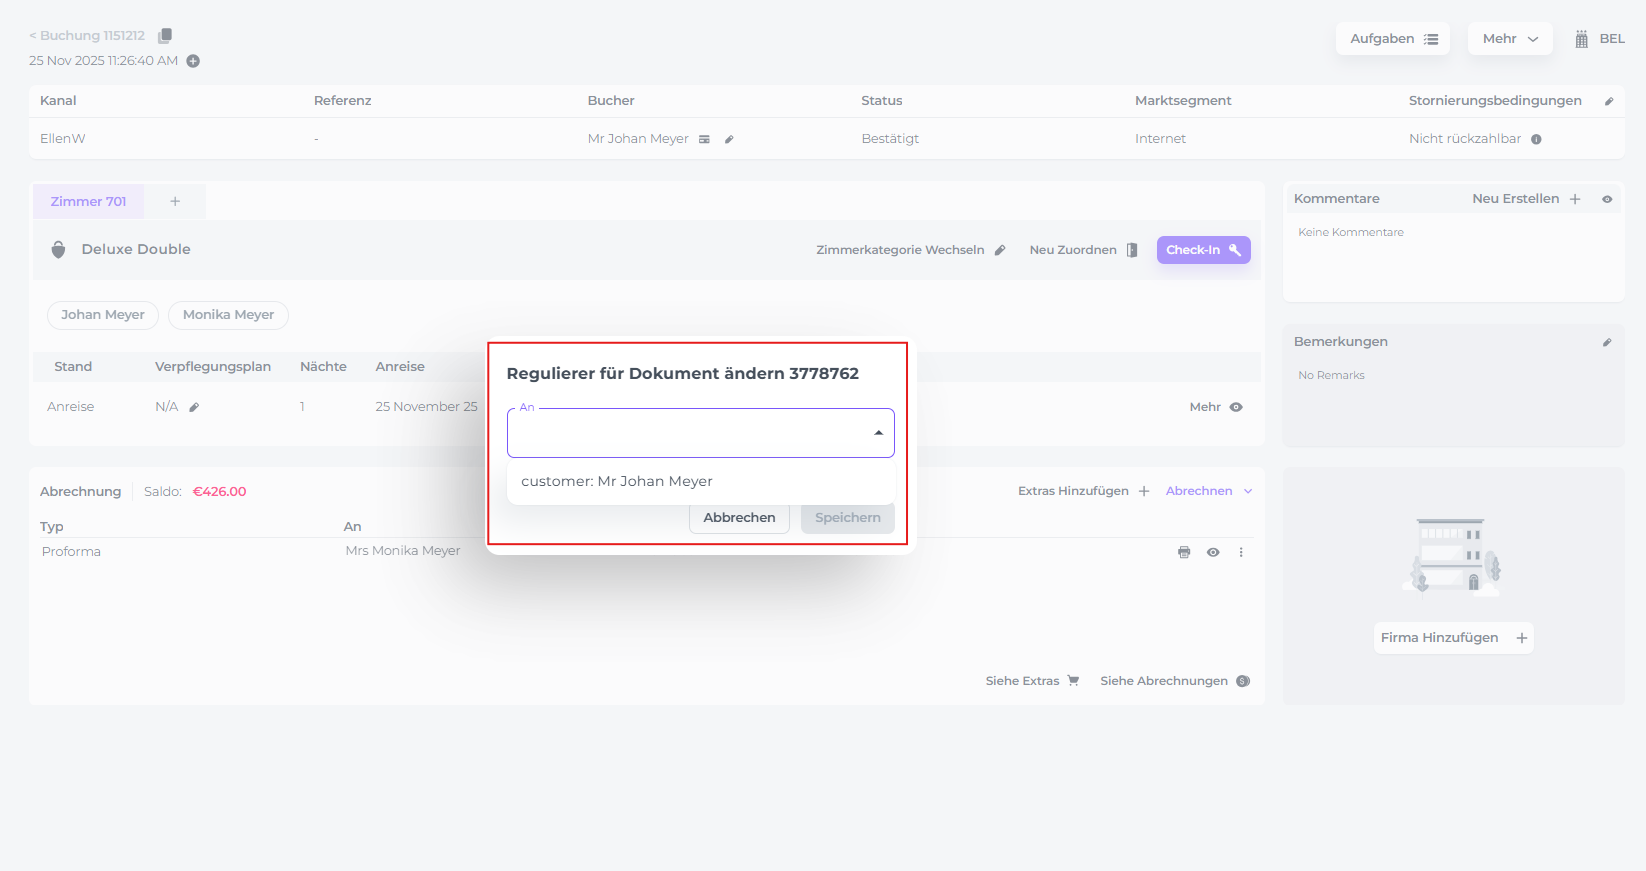The image size is (1646, 871).
Task: Click the plus icon next to booking date
Action: tap(193, 61)
